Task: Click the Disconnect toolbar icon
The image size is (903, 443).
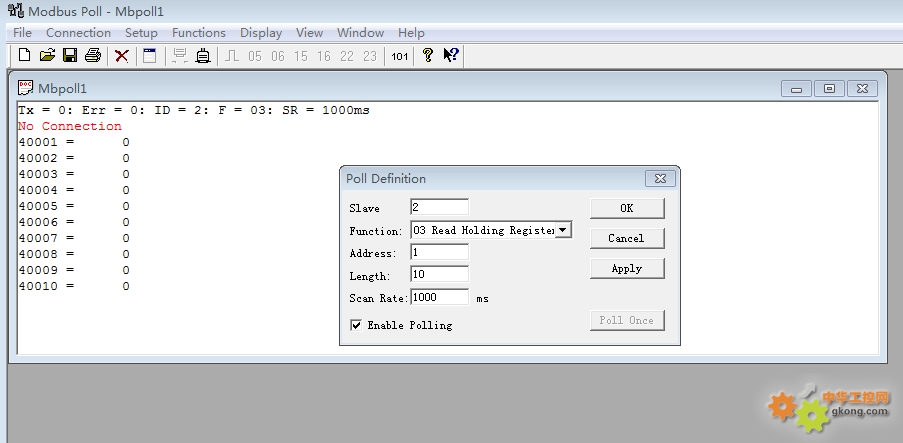Action: pyautogui.click(x=203, y=56)
